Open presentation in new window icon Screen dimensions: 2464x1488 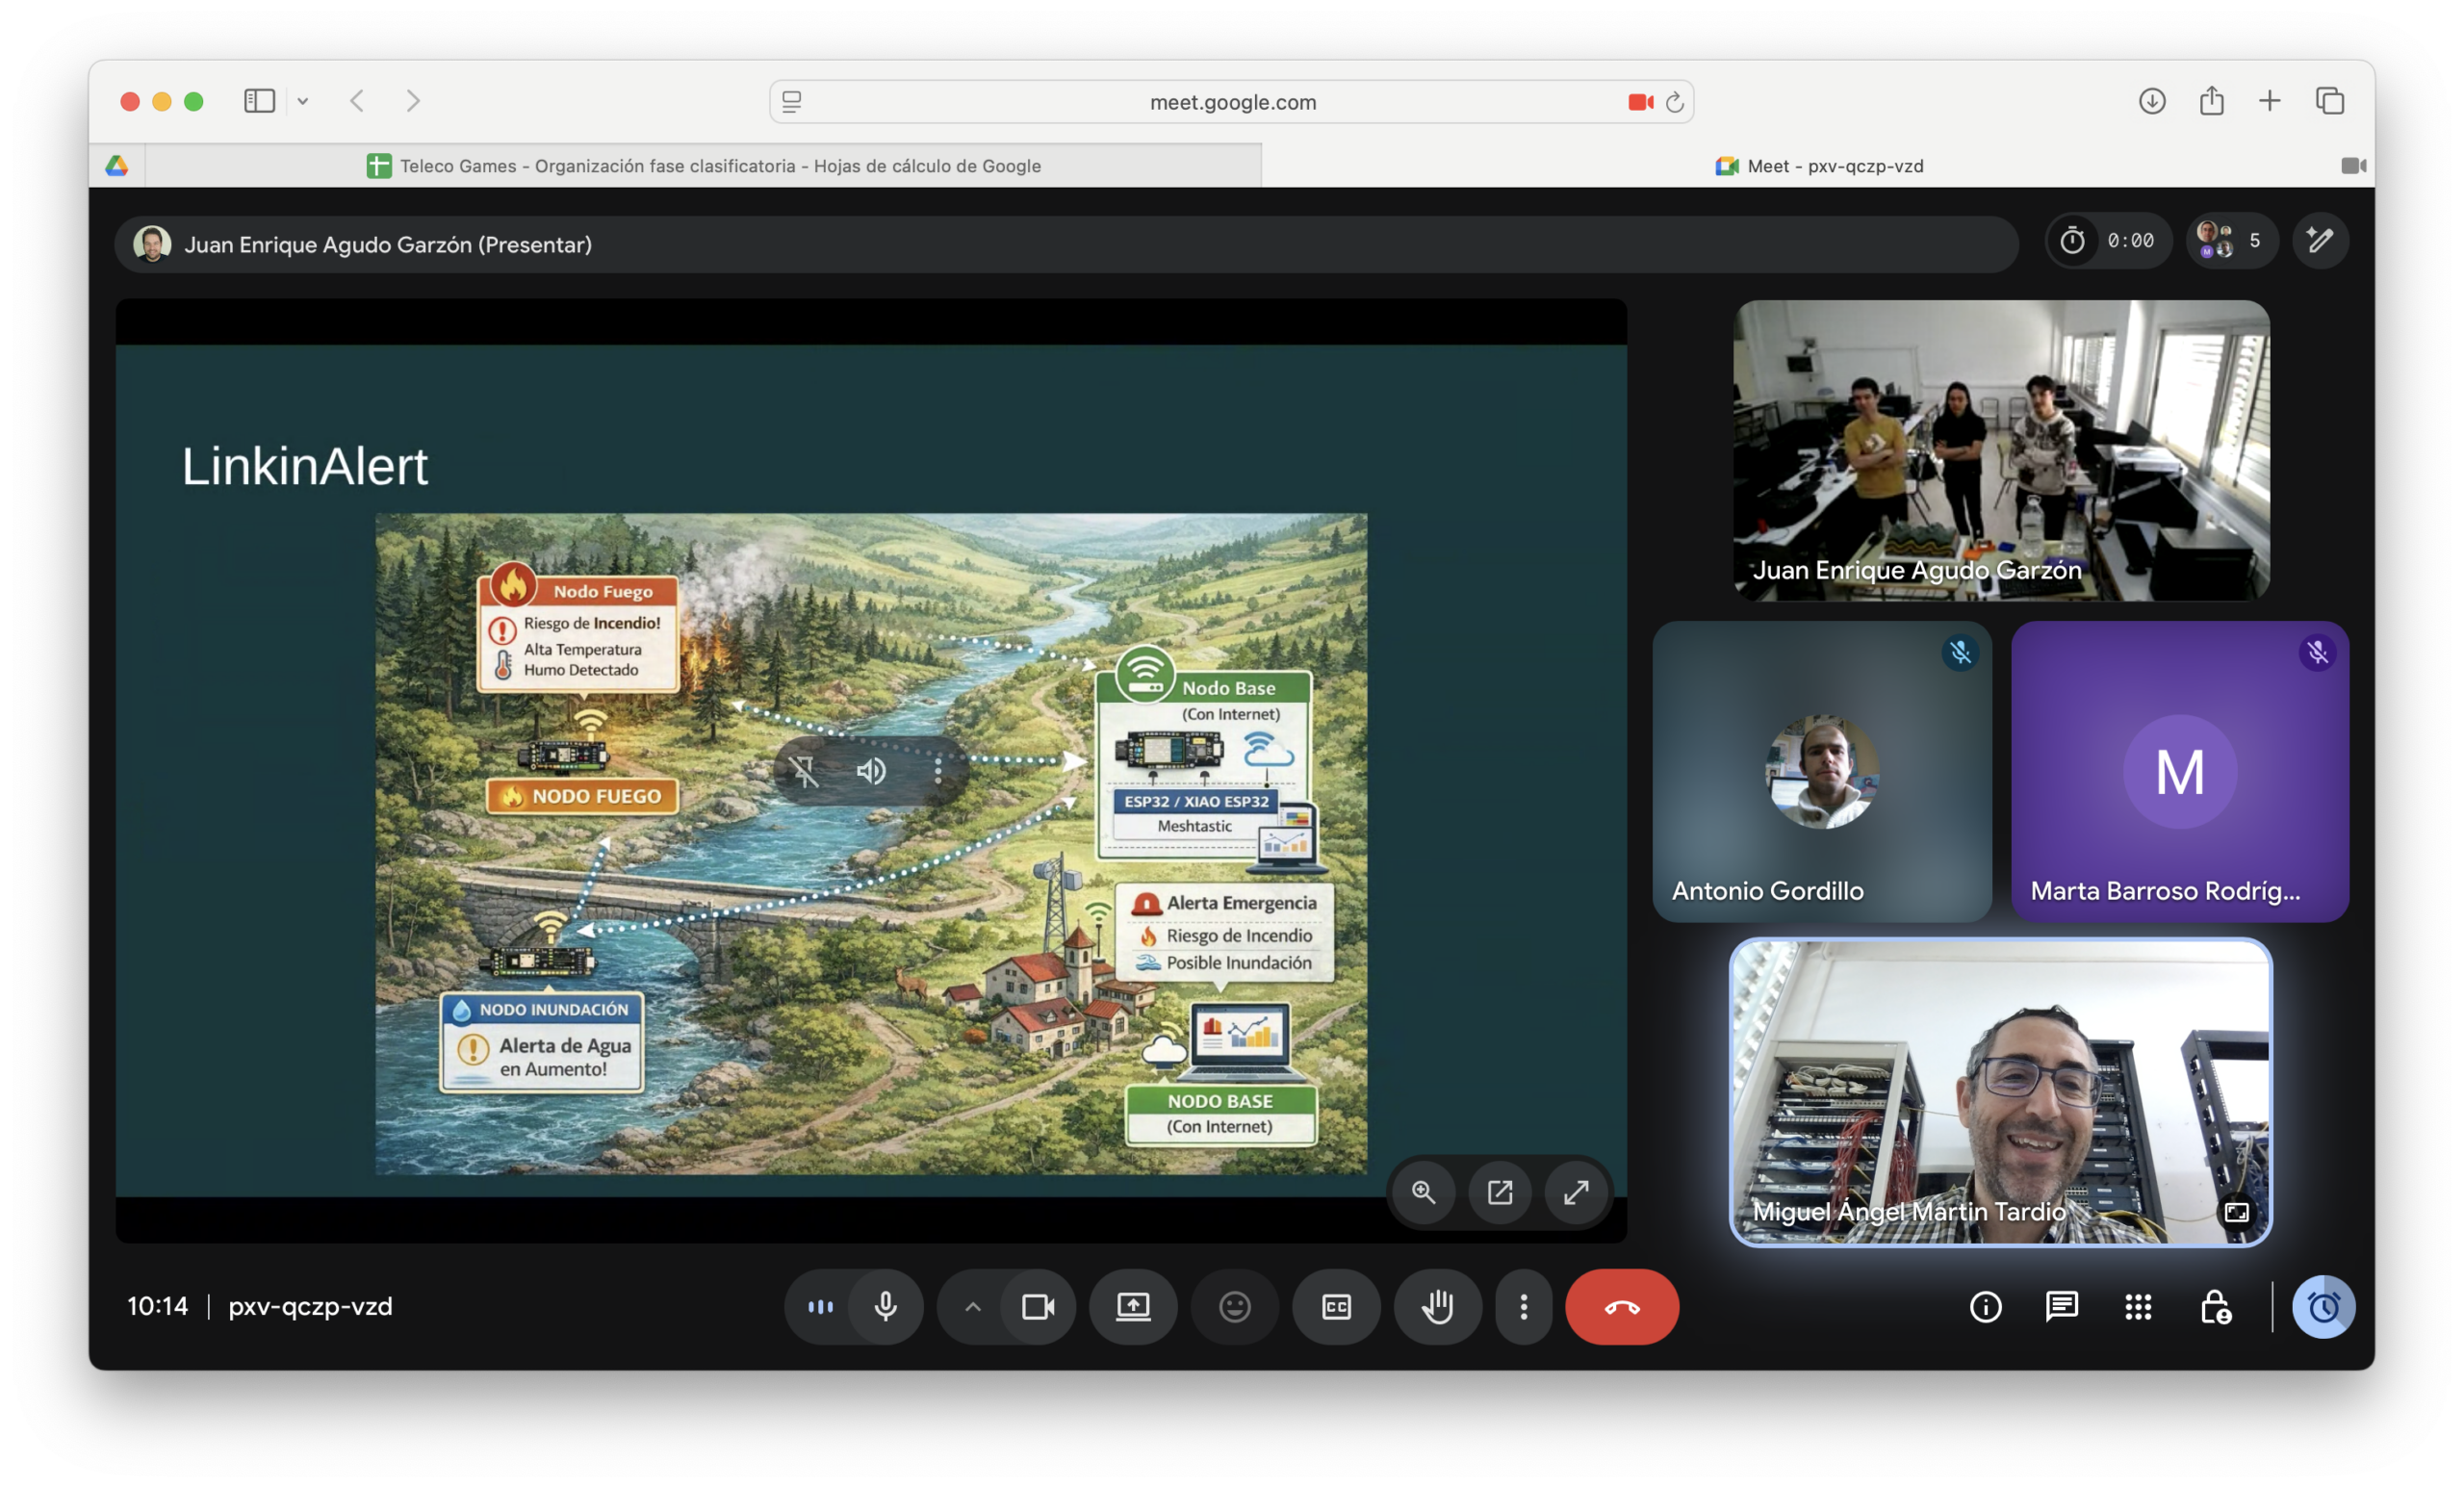(x=1499, y=1192)
